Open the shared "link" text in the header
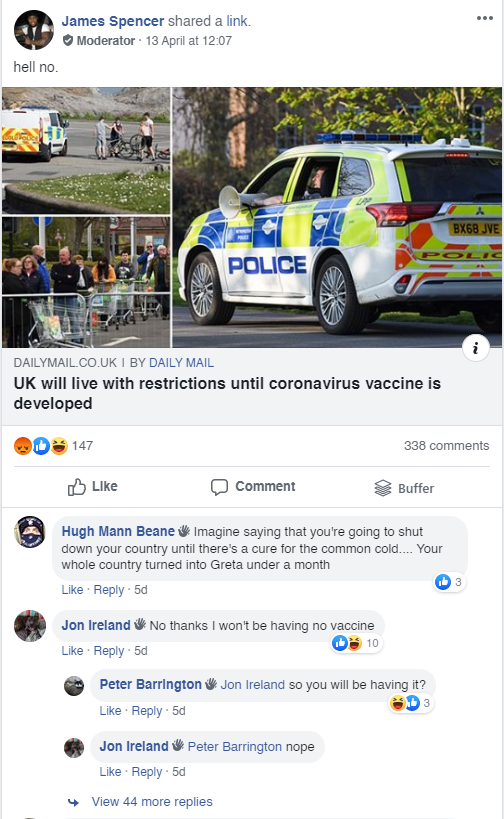 pos(237,21)
